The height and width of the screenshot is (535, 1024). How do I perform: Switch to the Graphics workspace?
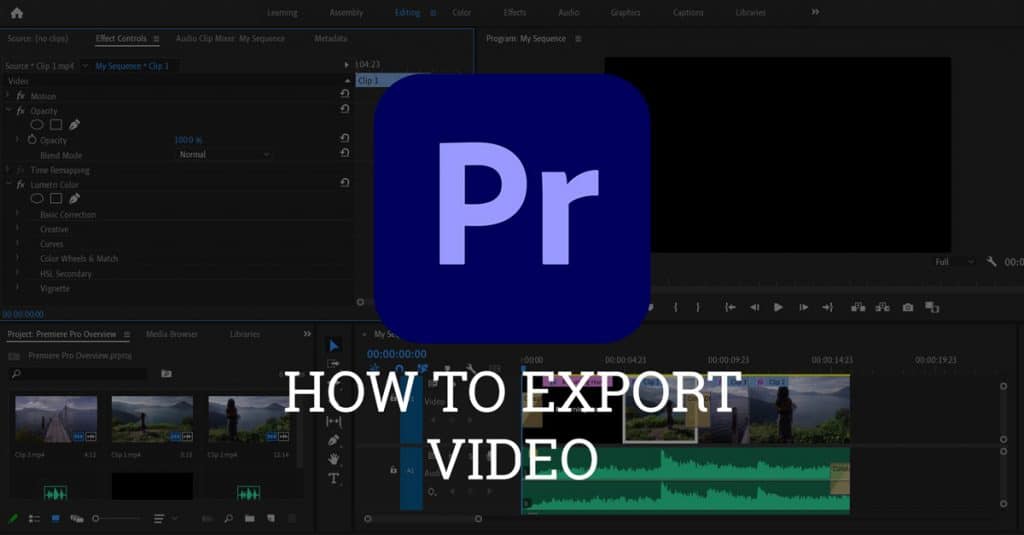tap(625, 12)
